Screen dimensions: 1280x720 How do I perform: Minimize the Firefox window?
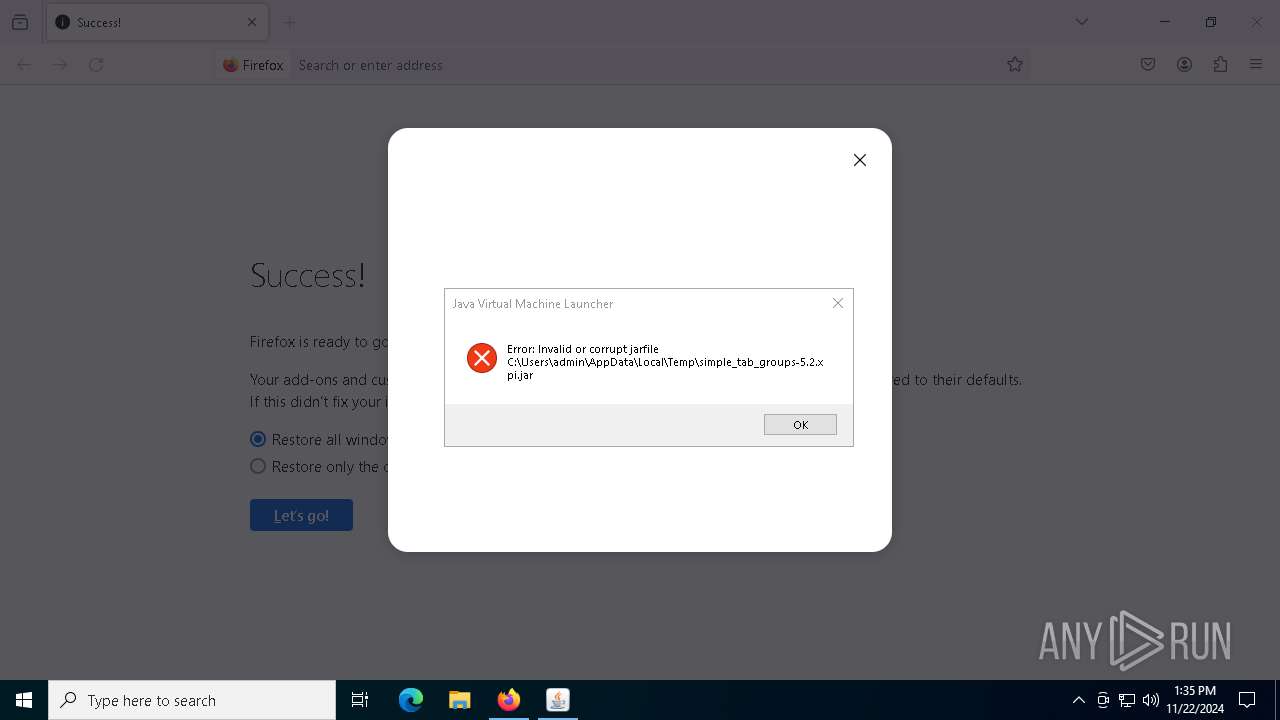[1165, 22]
